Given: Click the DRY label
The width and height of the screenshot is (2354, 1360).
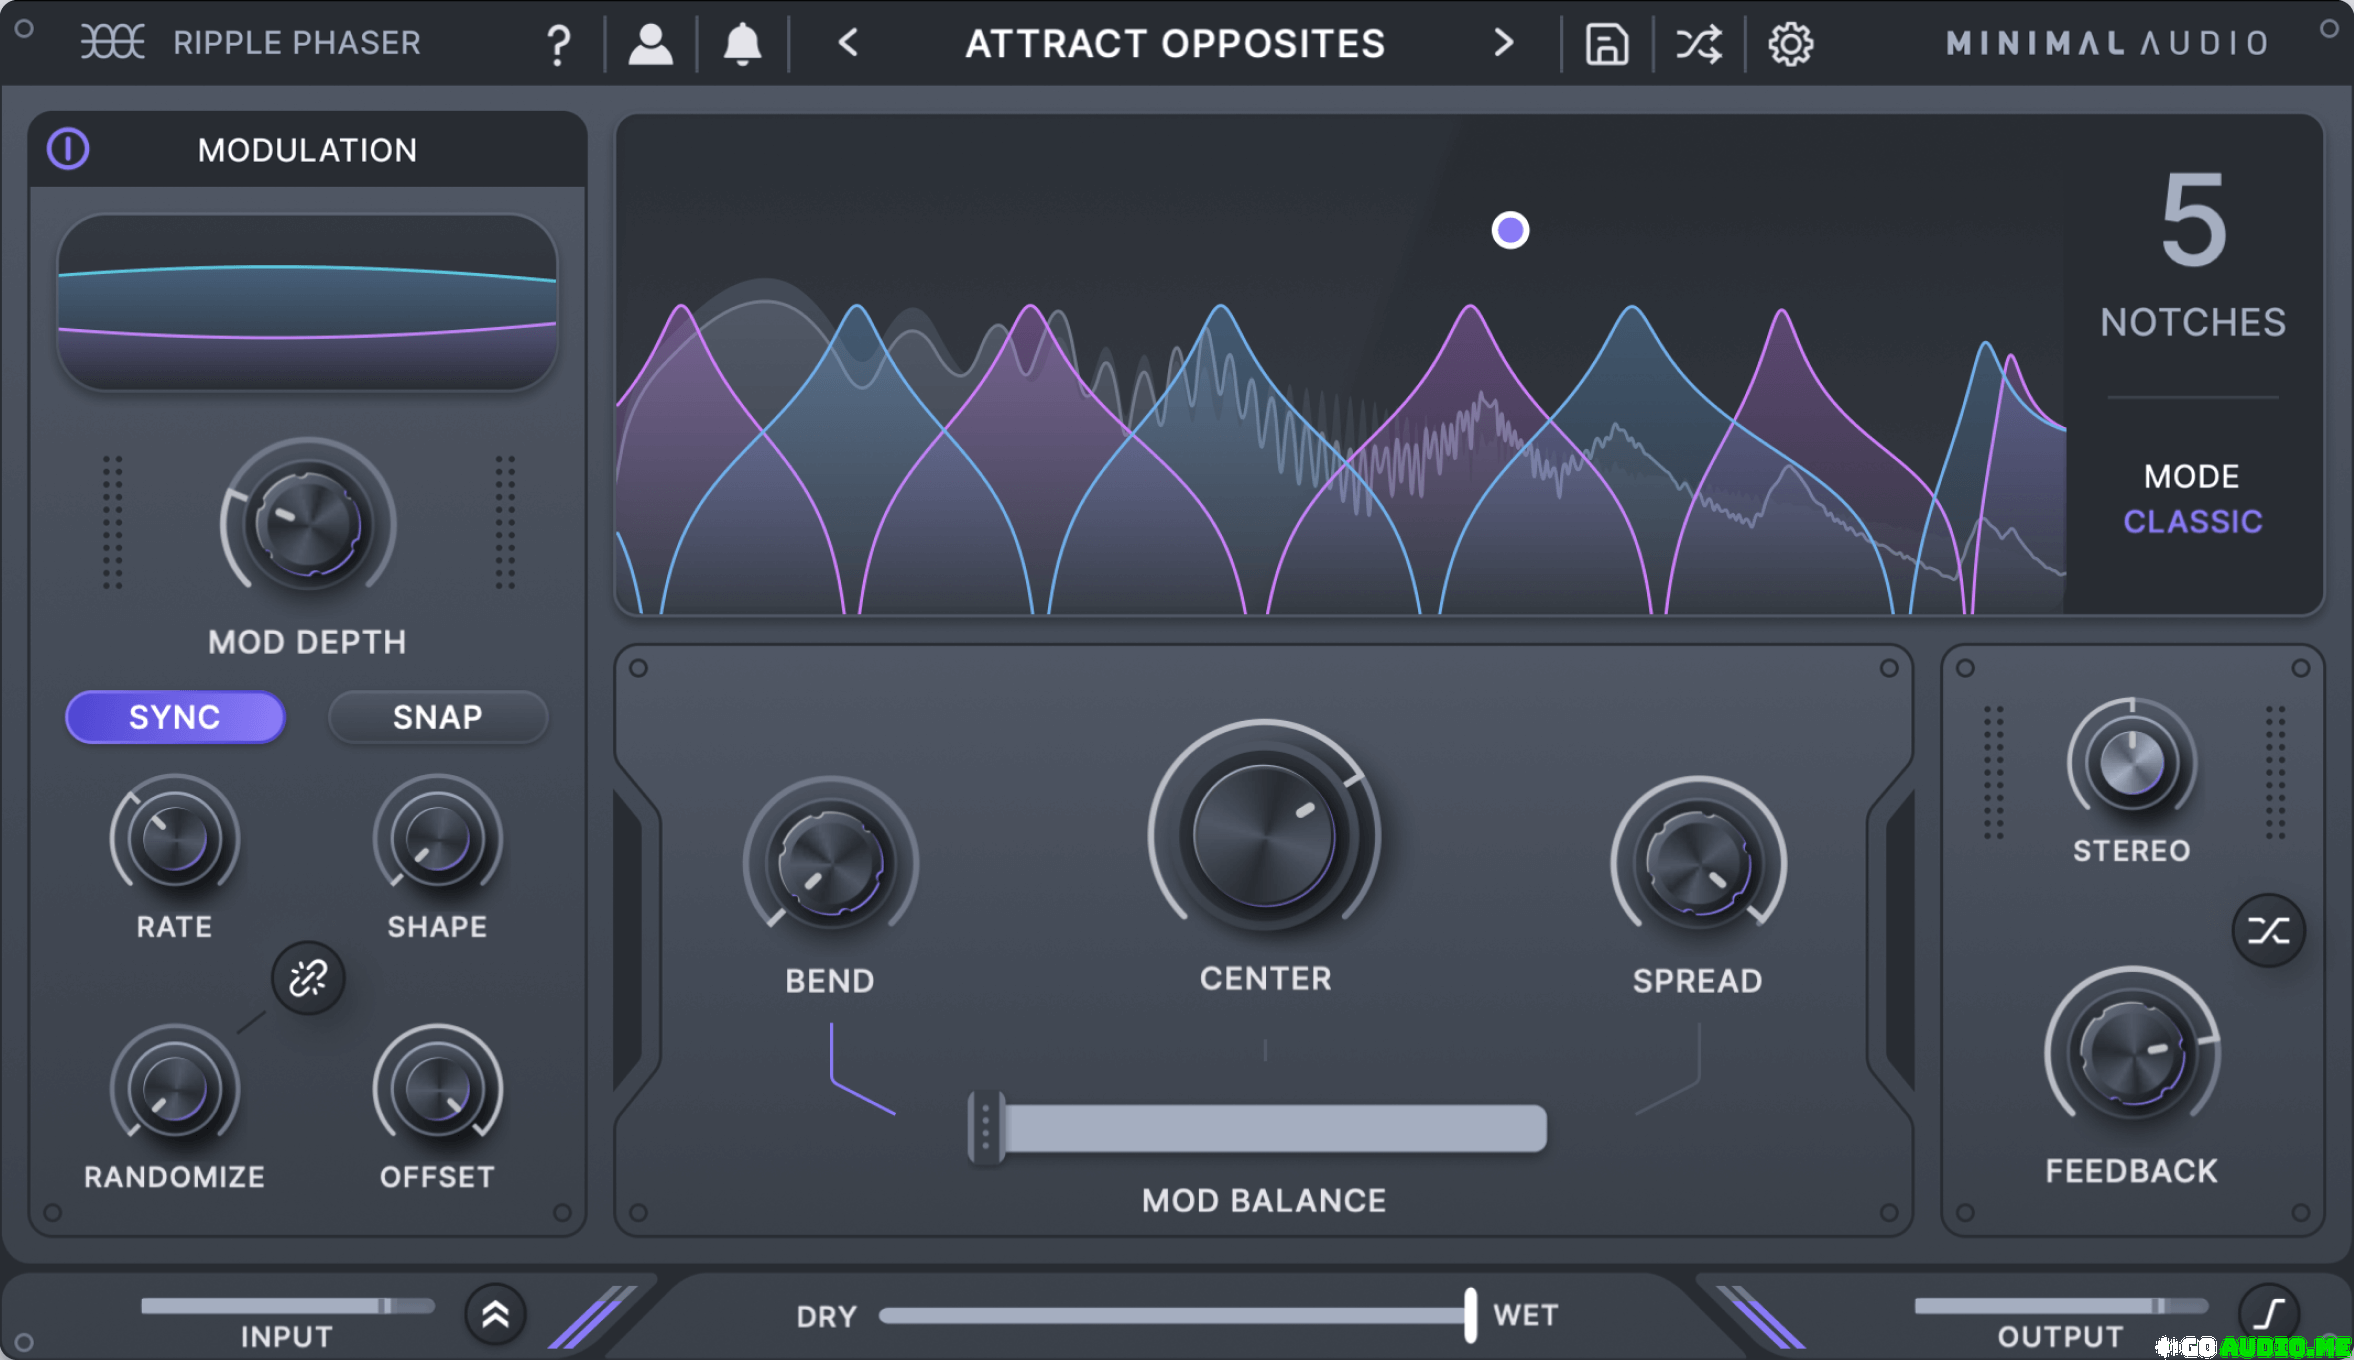Looking at the screenshot, I should [827, 1316].
